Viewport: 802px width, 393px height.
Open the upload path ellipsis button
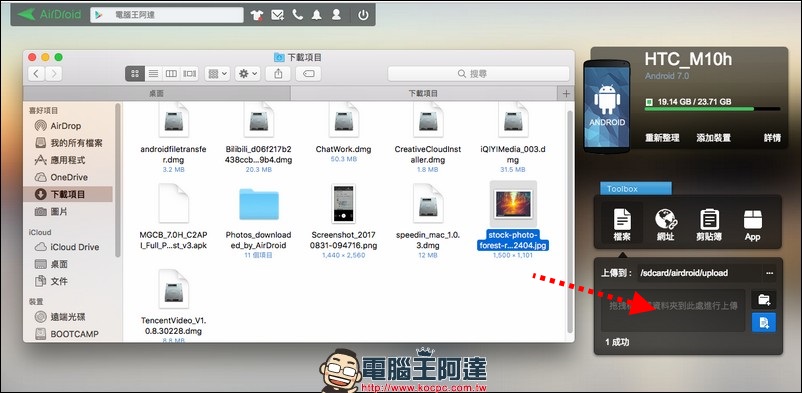[x=769, y=273]
